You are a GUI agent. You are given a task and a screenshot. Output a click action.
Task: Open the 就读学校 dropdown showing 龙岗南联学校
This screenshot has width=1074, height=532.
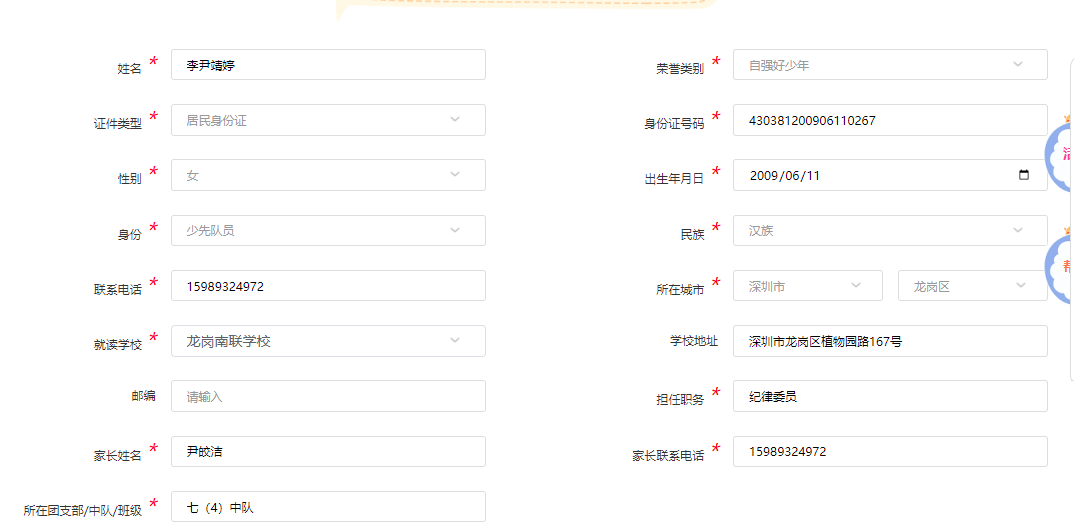[328, 341]
